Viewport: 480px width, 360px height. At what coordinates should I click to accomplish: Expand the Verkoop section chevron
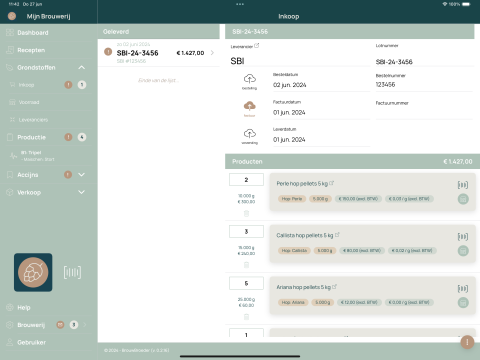pos(81,192)
